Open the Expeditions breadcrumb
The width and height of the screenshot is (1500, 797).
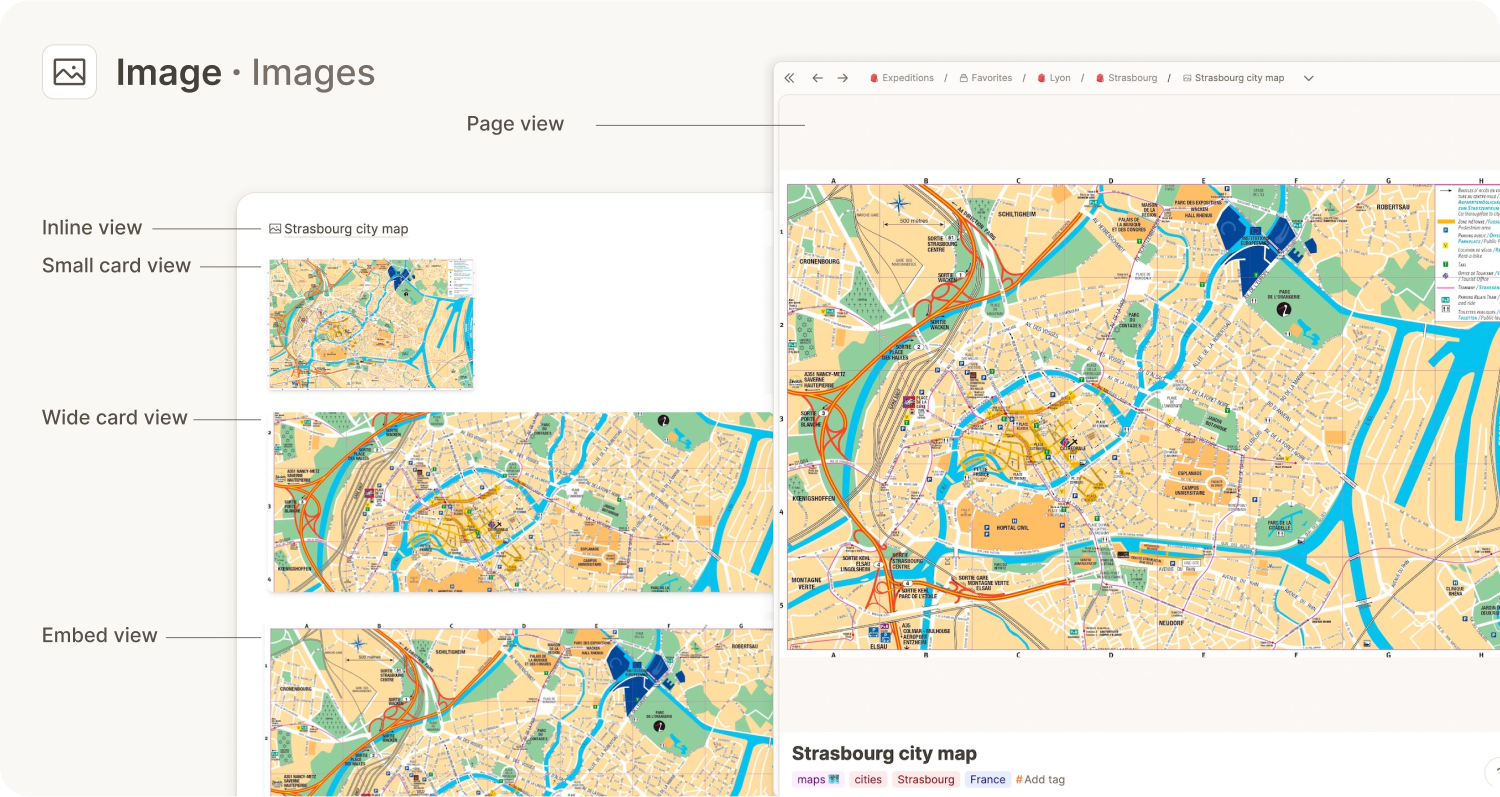click(x=901, y=78)
